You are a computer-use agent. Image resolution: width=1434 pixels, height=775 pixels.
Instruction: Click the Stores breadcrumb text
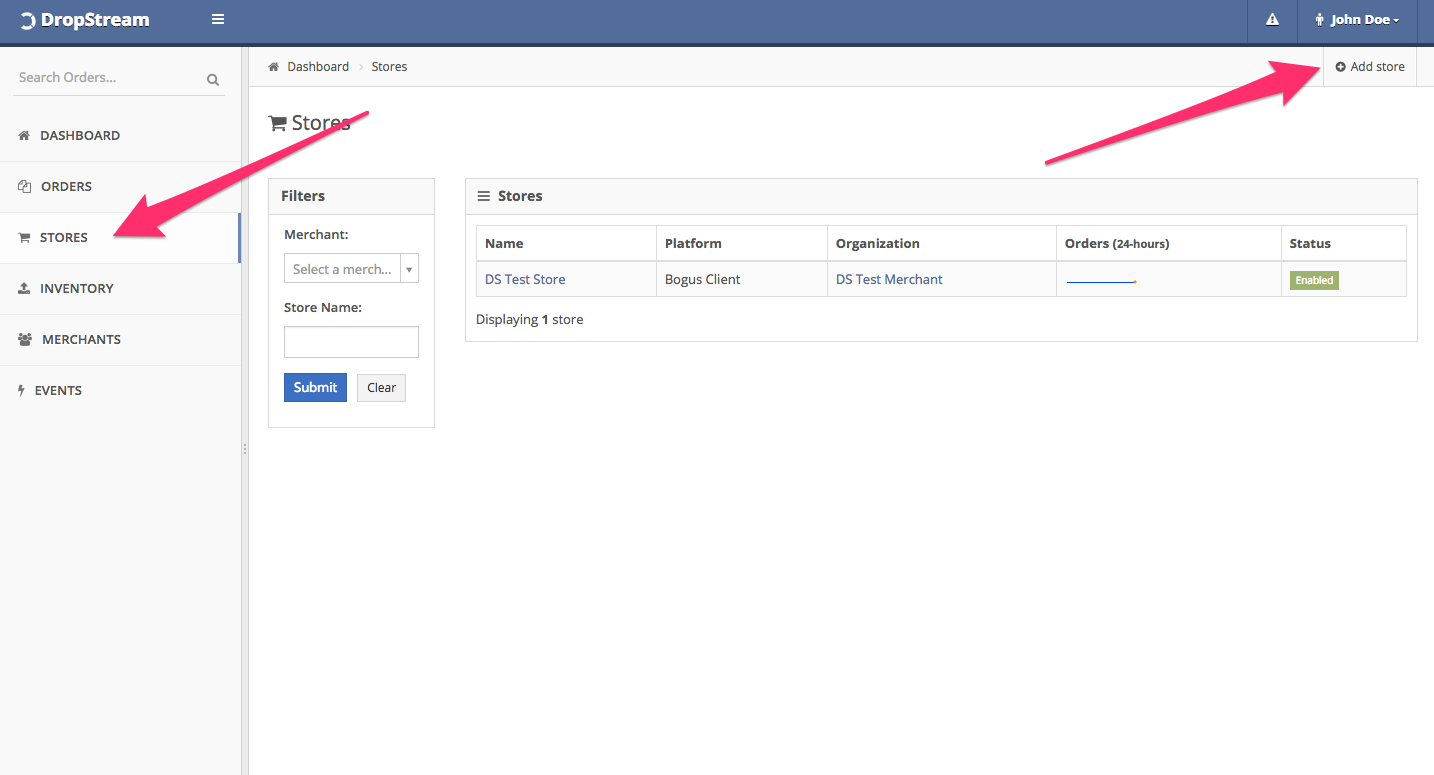coord(389,67)
